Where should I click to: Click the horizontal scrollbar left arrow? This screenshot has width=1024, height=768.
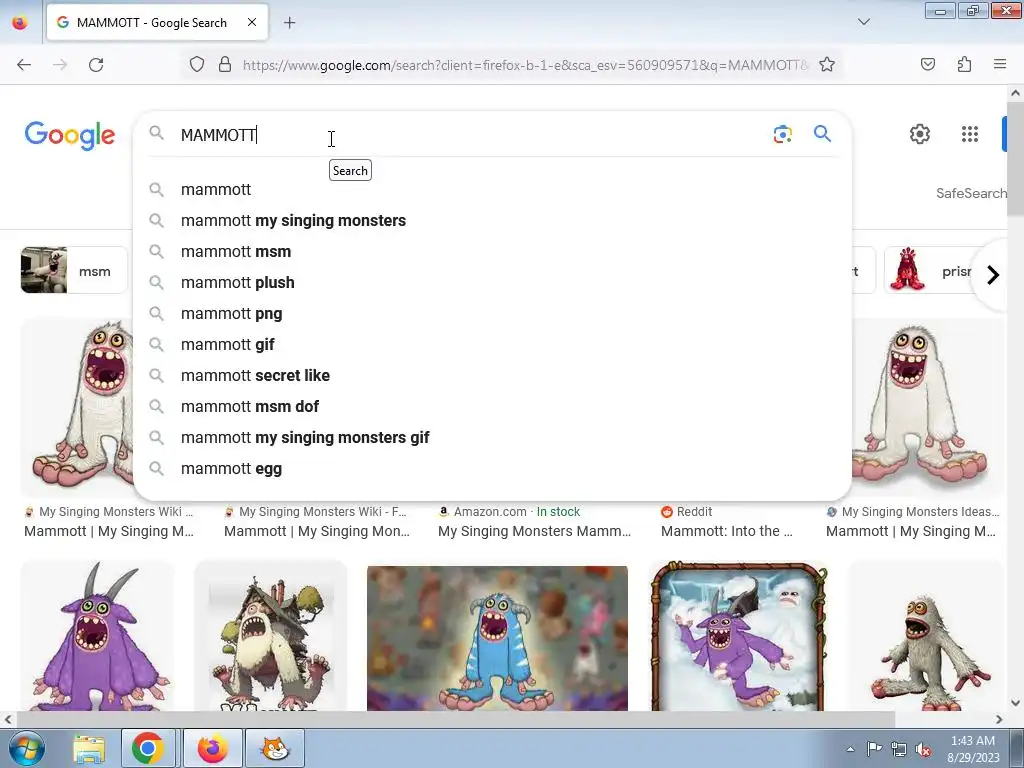[7, 719]
